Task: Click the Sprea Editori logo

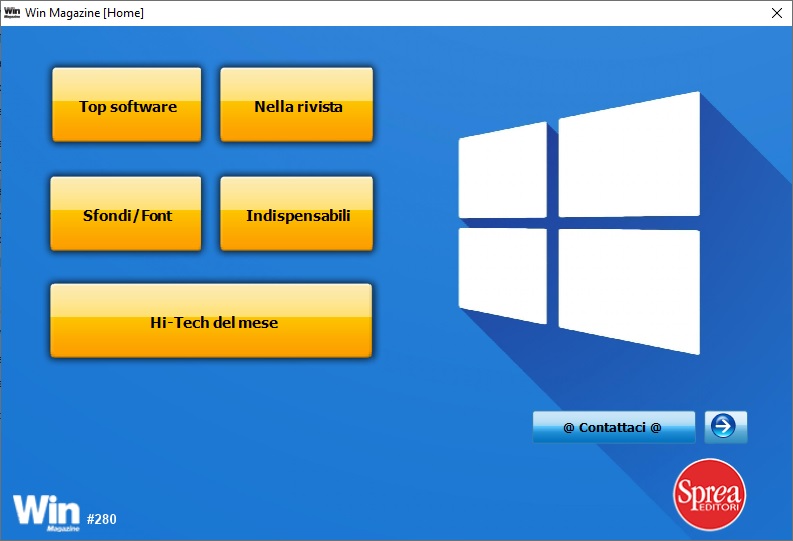Action: pyautogui.click(x=709, y=494)
